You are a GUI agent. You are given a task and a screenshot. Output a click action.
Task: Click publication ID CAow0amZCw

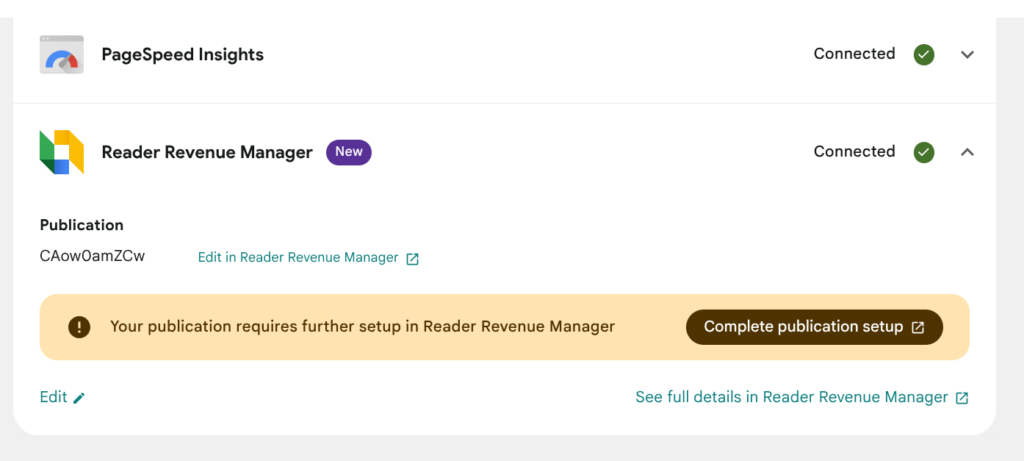(x=92, y=256)
